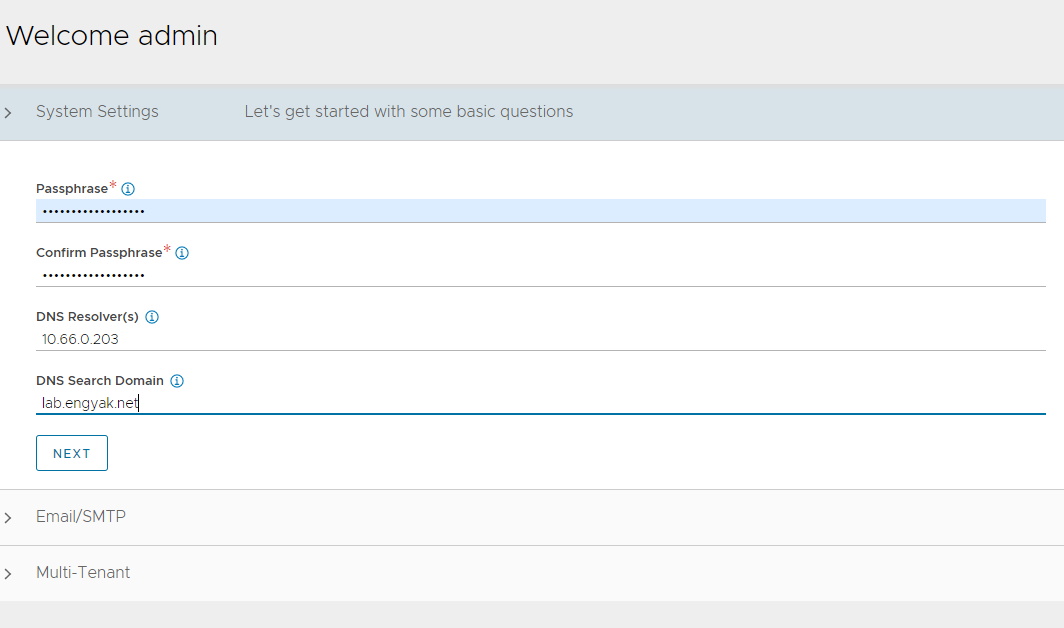Select the System Settings section header
The image size is (1064, 628).
pyautogui.click(x=97, y=112)
